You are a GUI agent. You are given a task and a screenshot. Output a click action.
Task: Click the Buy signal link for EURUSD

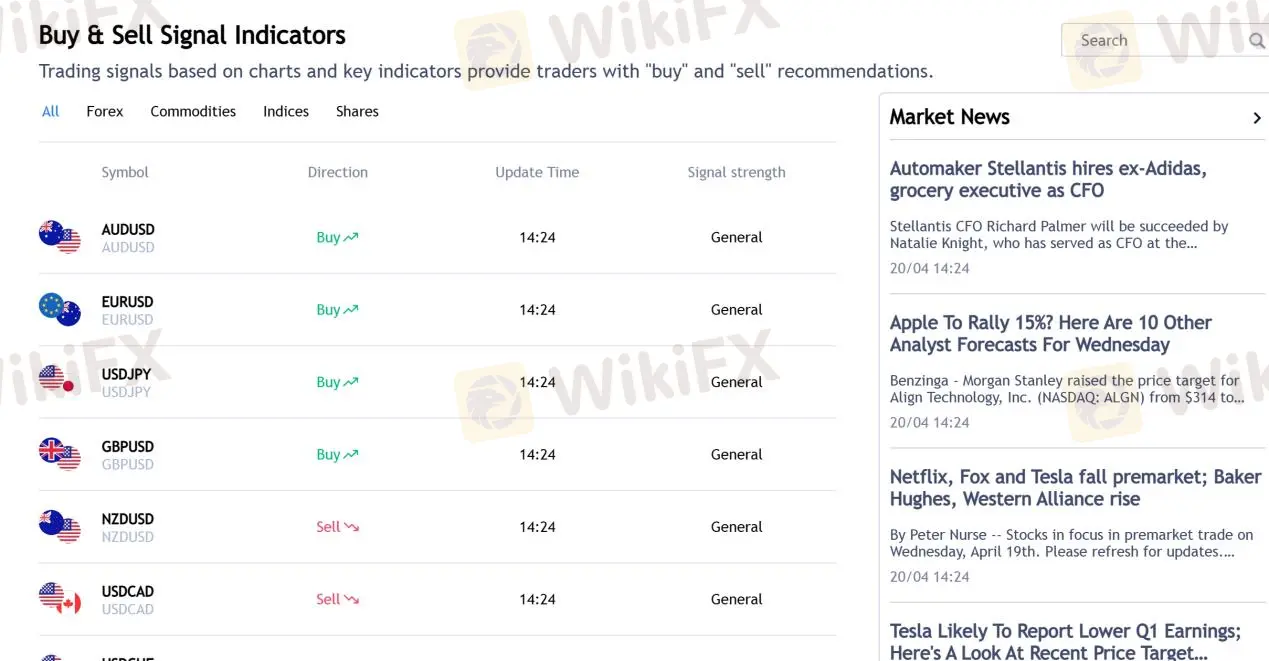pyautogui.click(x=331, y=309)
